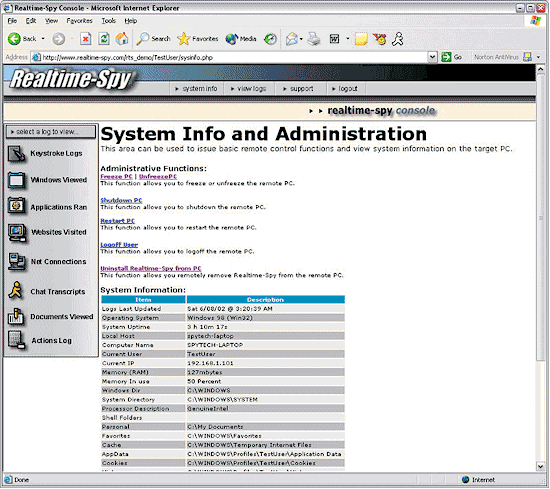The image size is (550, 489).
Task: Open the Tools menu
Action: tap(108, 21)
